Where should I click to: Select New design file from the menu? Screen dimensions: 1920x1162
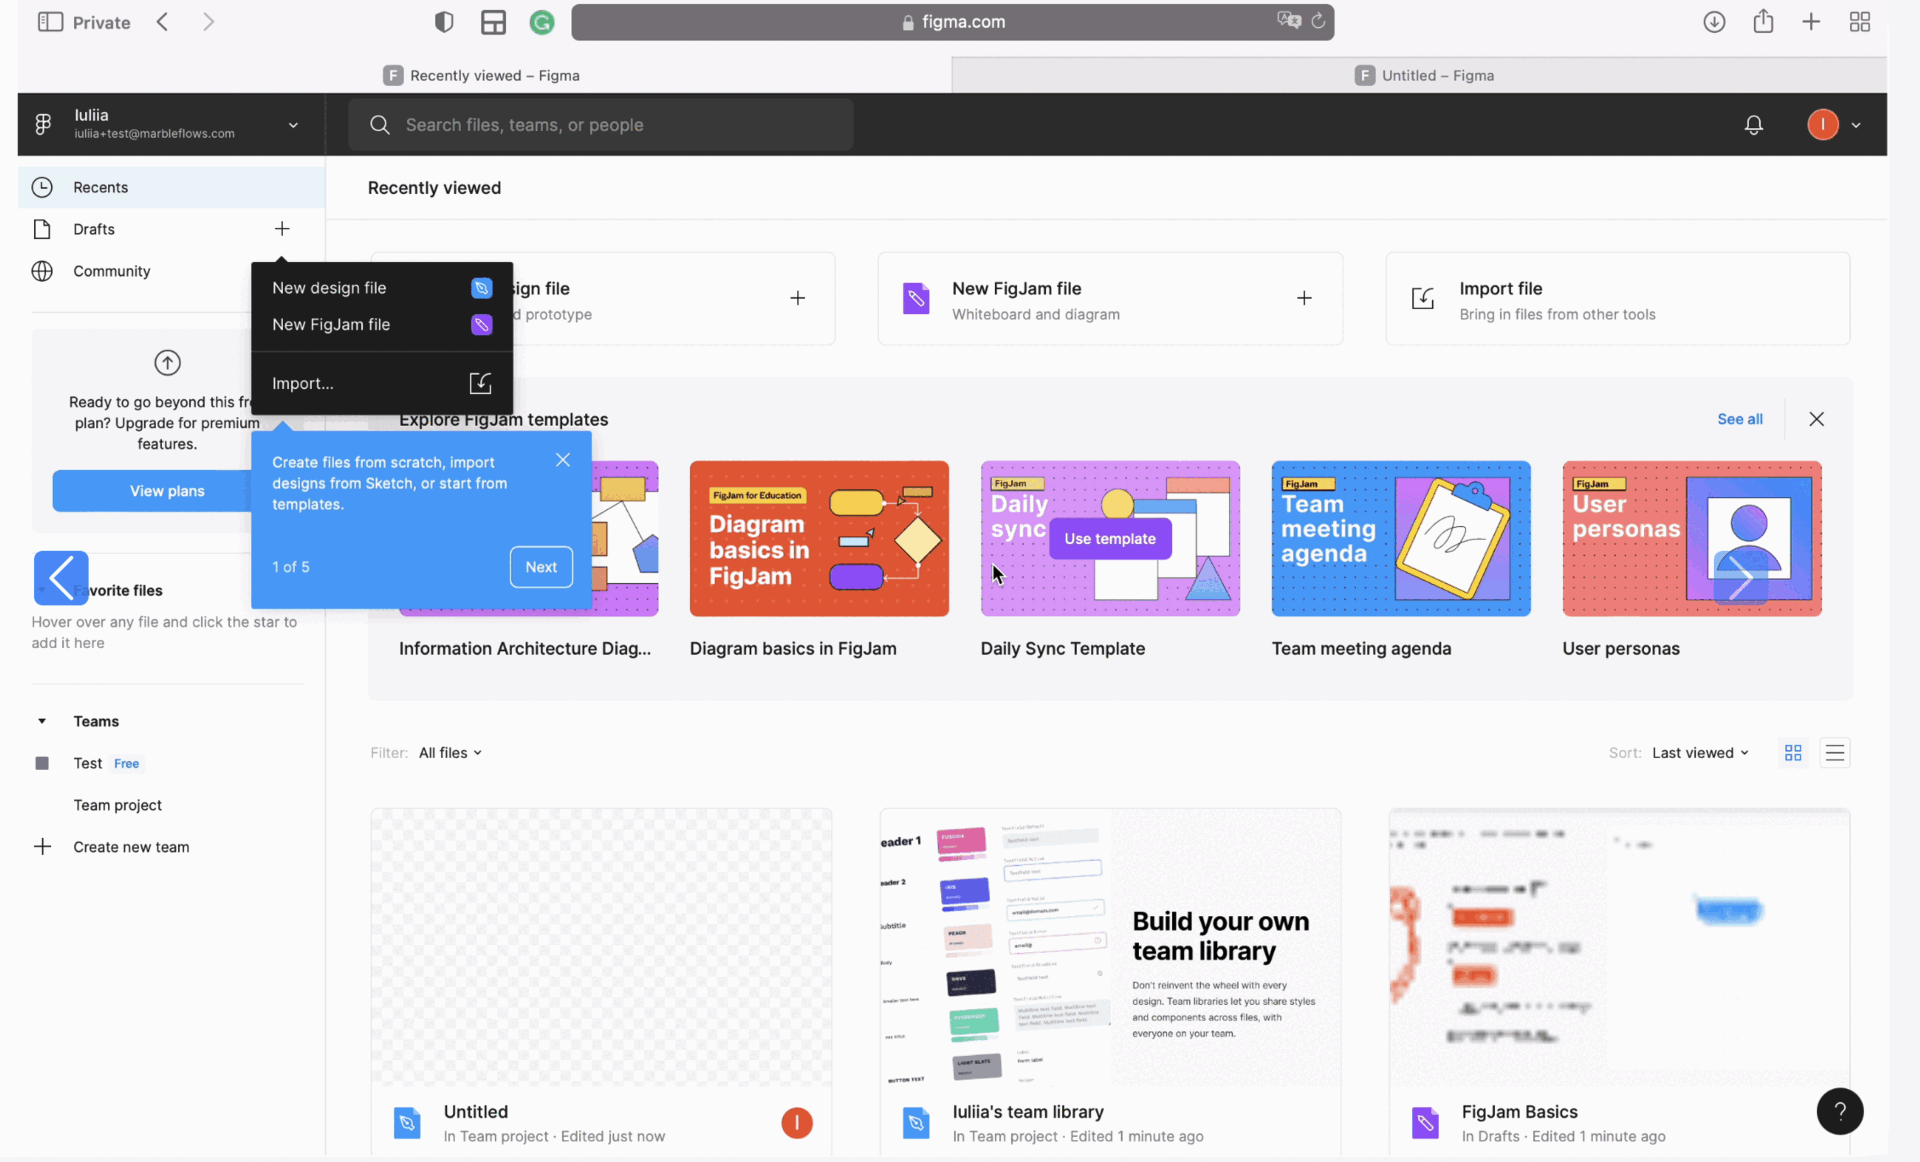[330, 288]
